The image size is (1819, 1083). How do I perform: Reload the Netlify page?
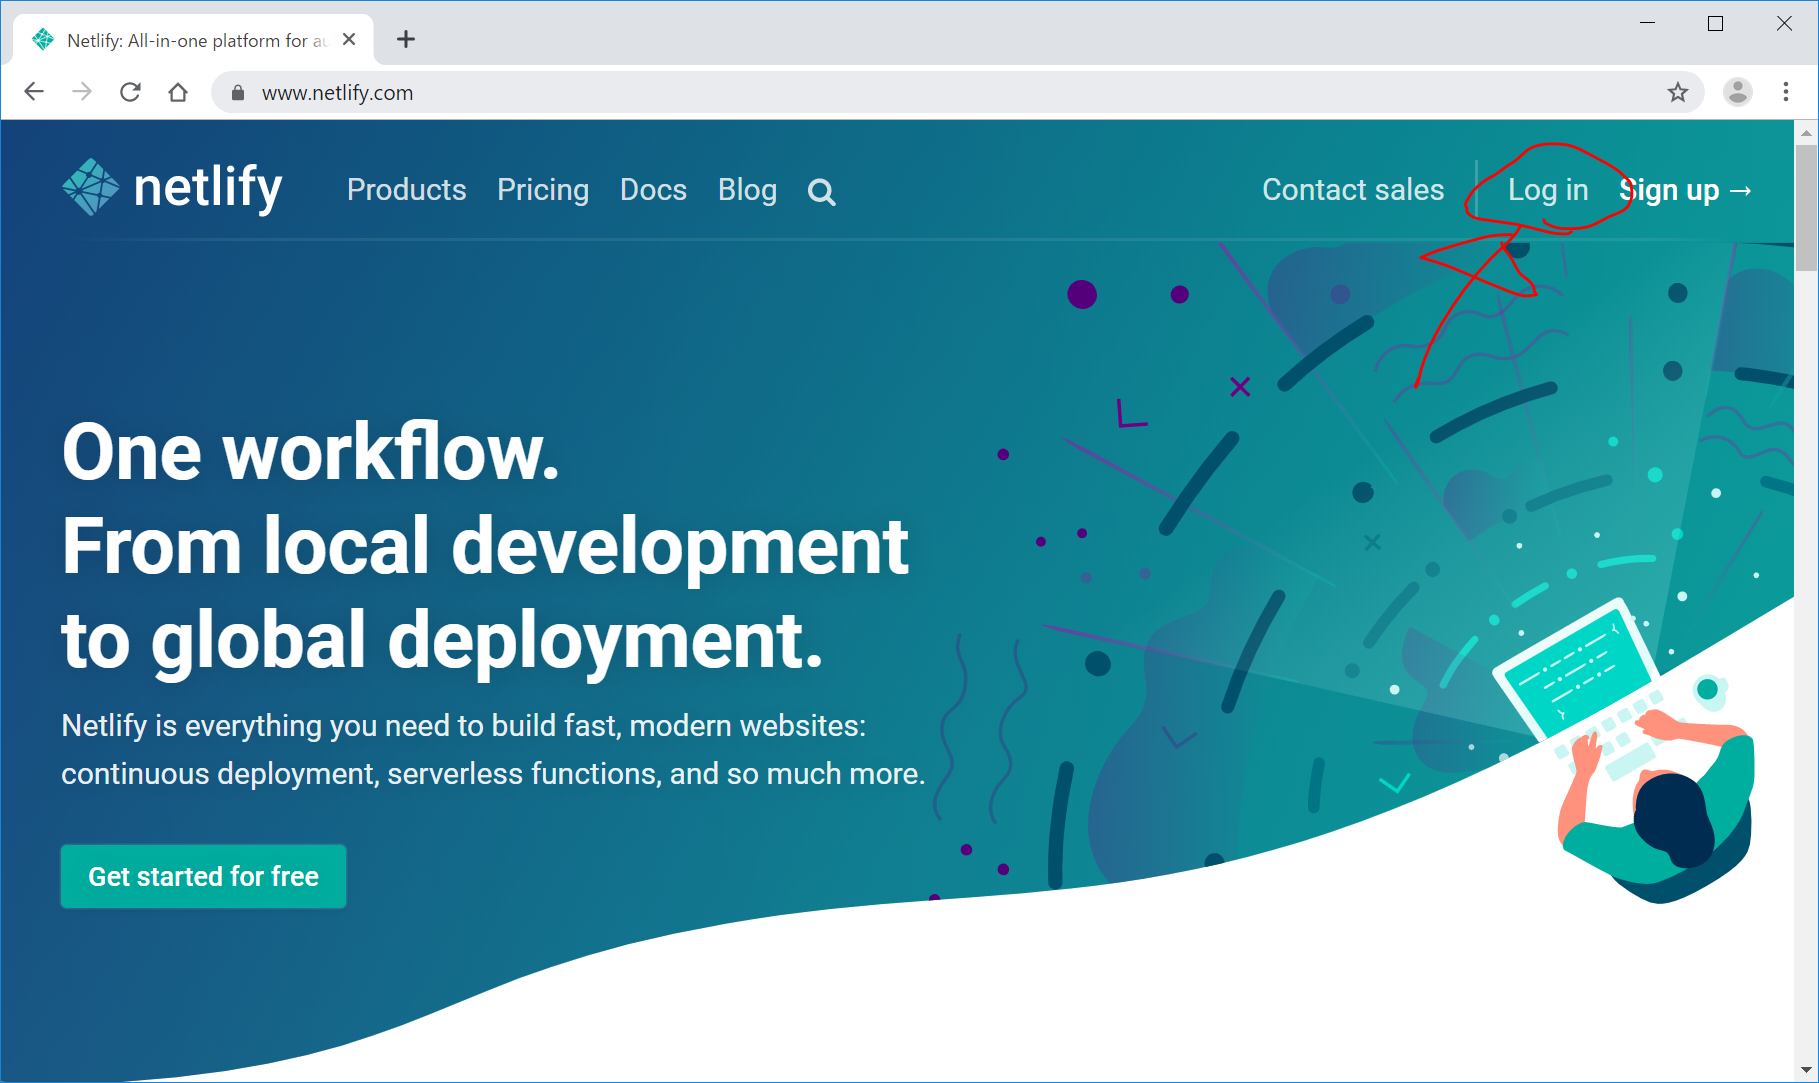(x=130, y=93)
